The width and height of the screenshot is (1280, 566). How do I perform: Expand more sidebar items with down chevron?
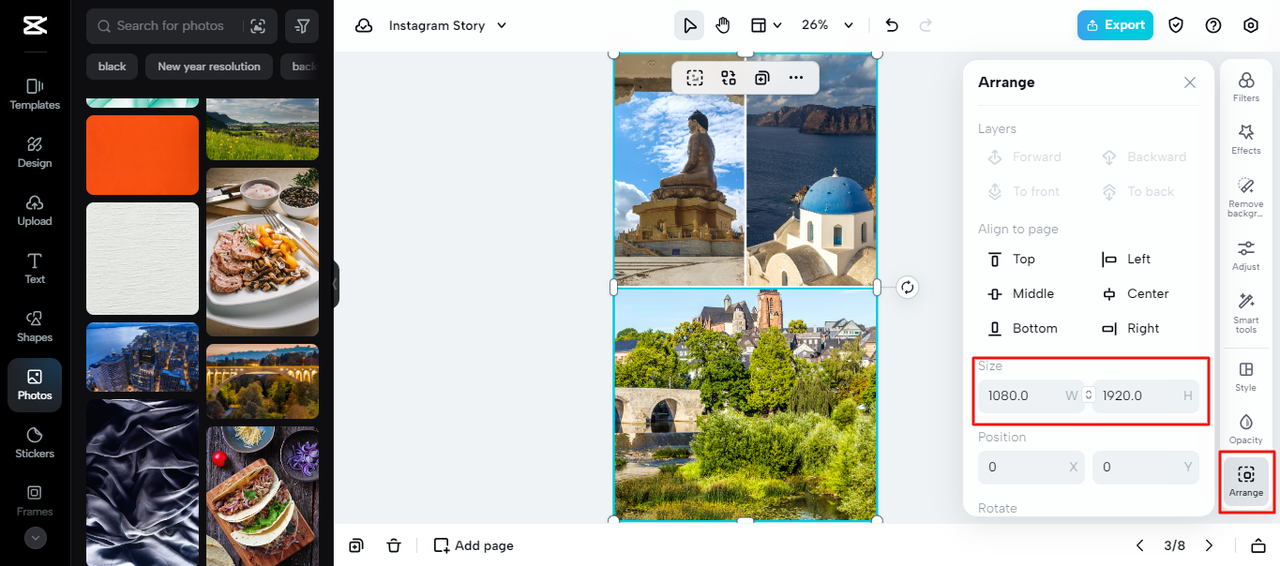click(35, 538)
